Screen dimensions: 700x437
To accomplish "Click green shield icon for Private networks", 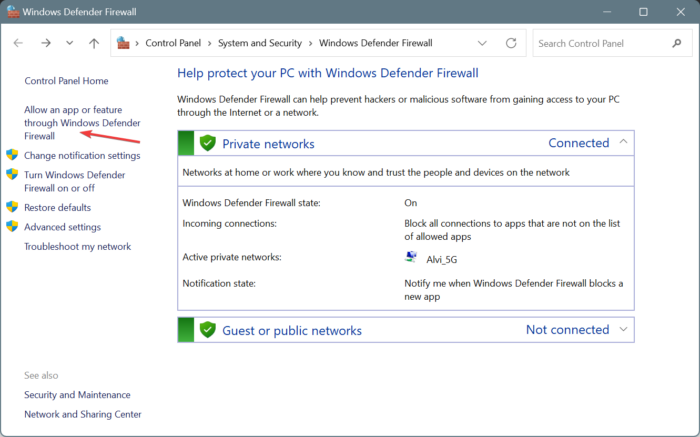I will [208, 143].
